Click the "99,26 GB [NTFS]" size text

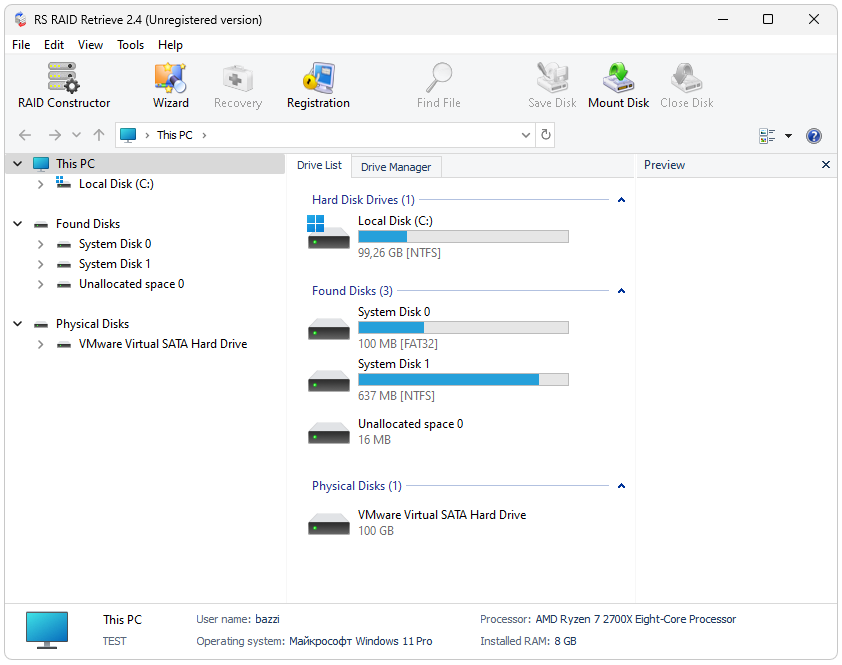coord(399,252)
